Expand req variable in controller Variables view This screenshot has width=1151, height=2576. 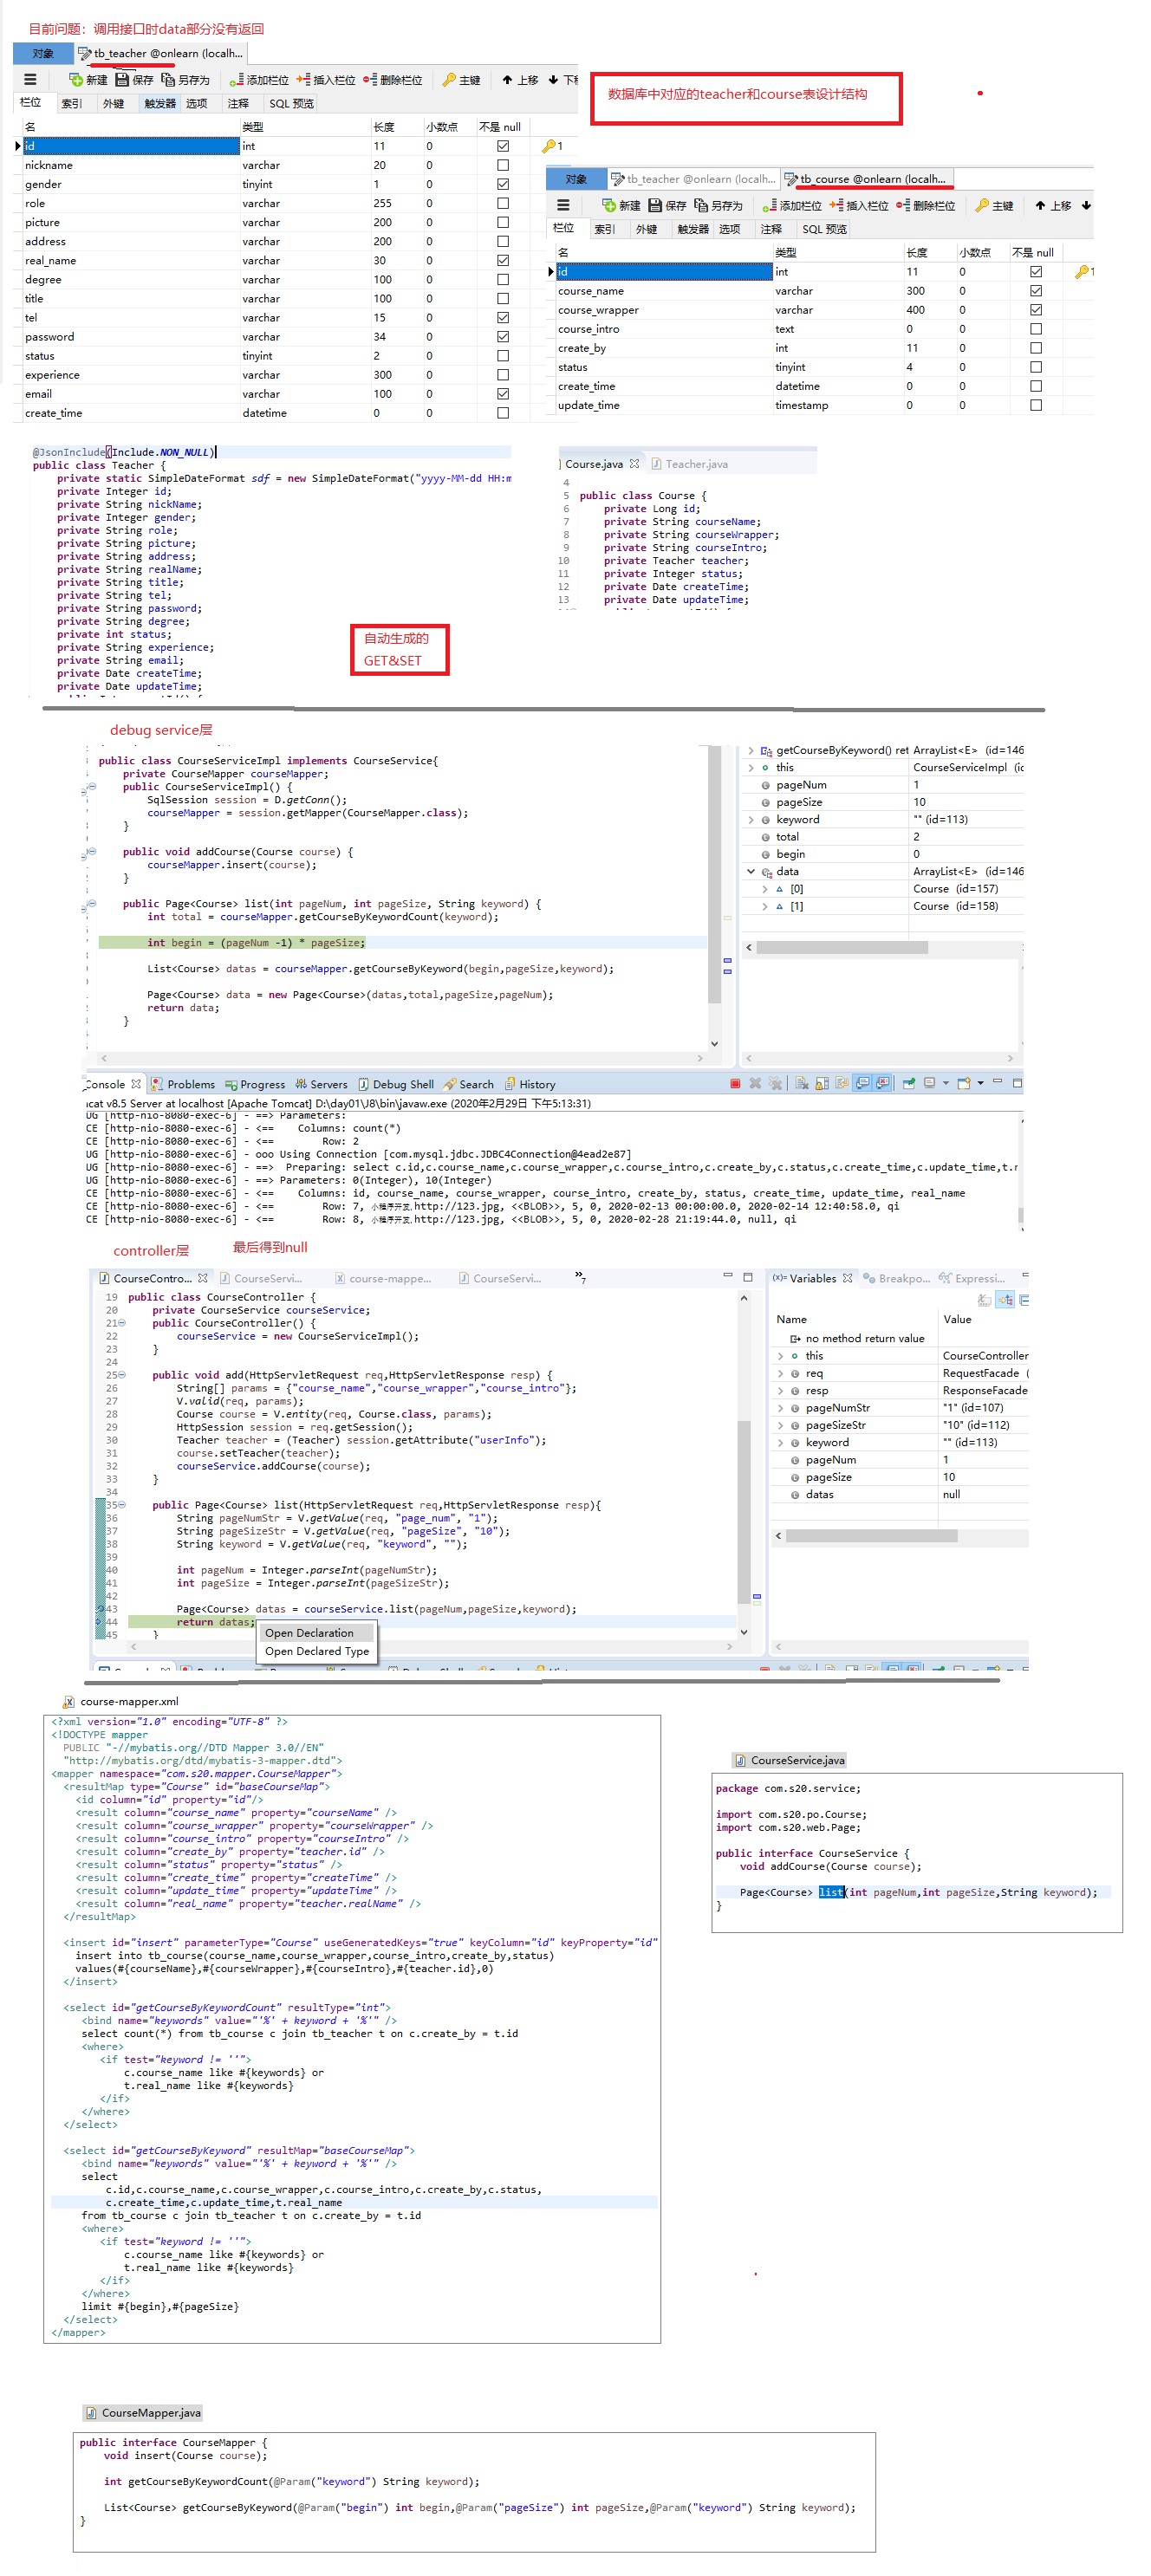(x=780, y=1373)
